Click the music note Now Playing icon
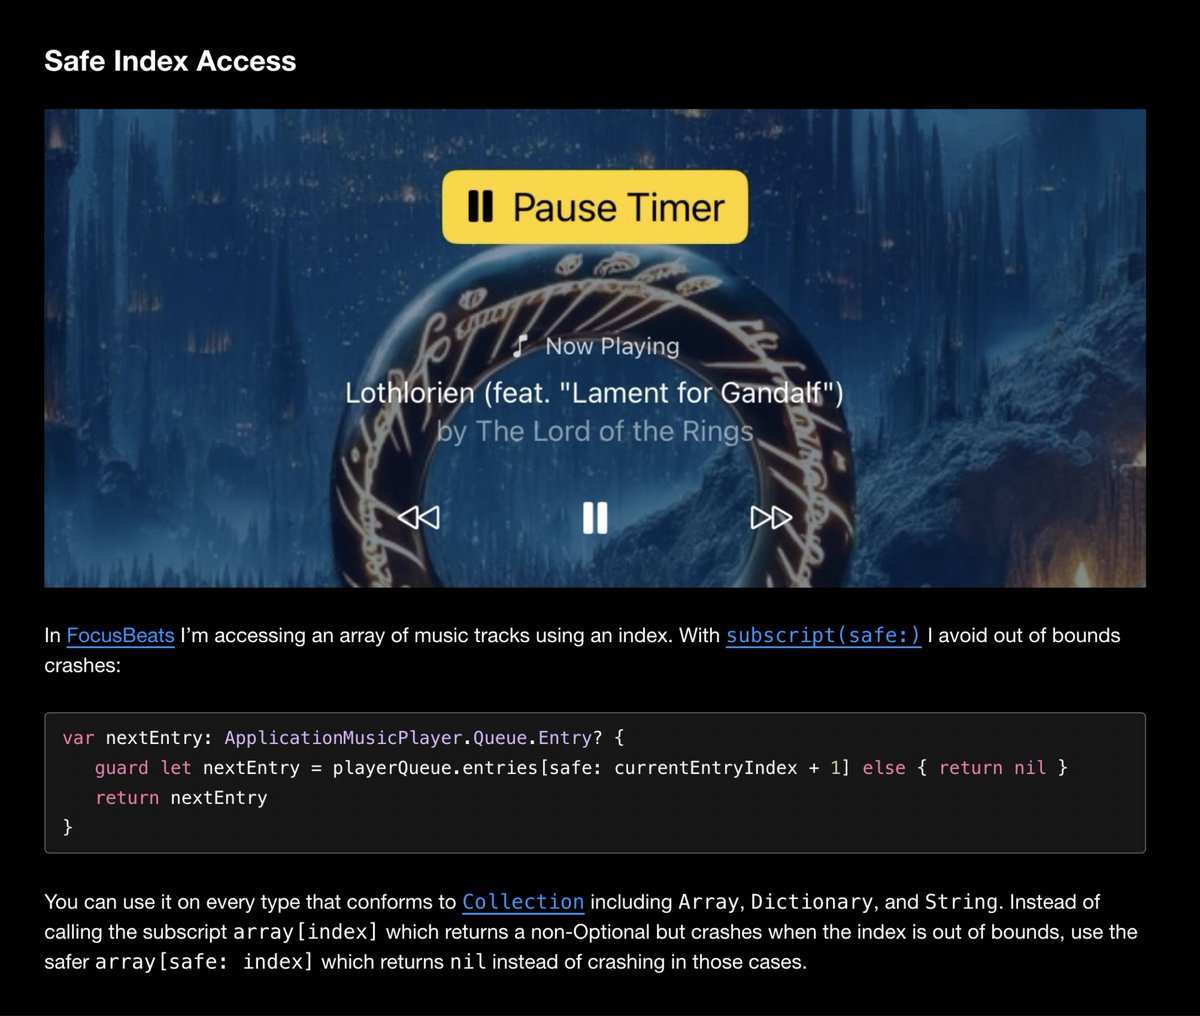 [x=519, y=346]
